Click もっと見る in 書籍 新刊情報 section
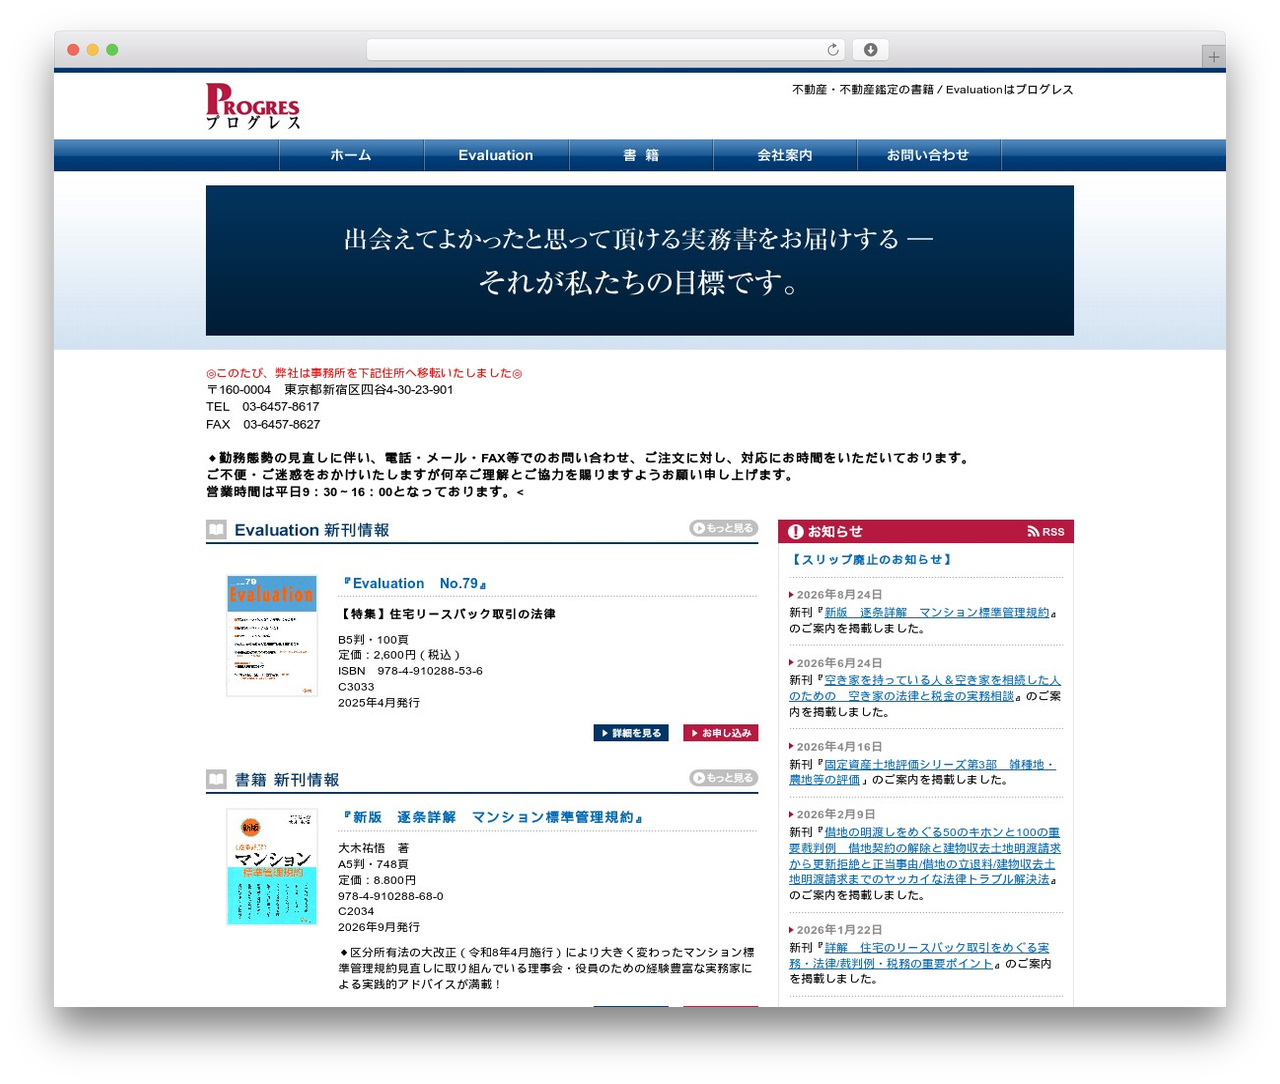 pyautogui.click(x=723, y=778)
